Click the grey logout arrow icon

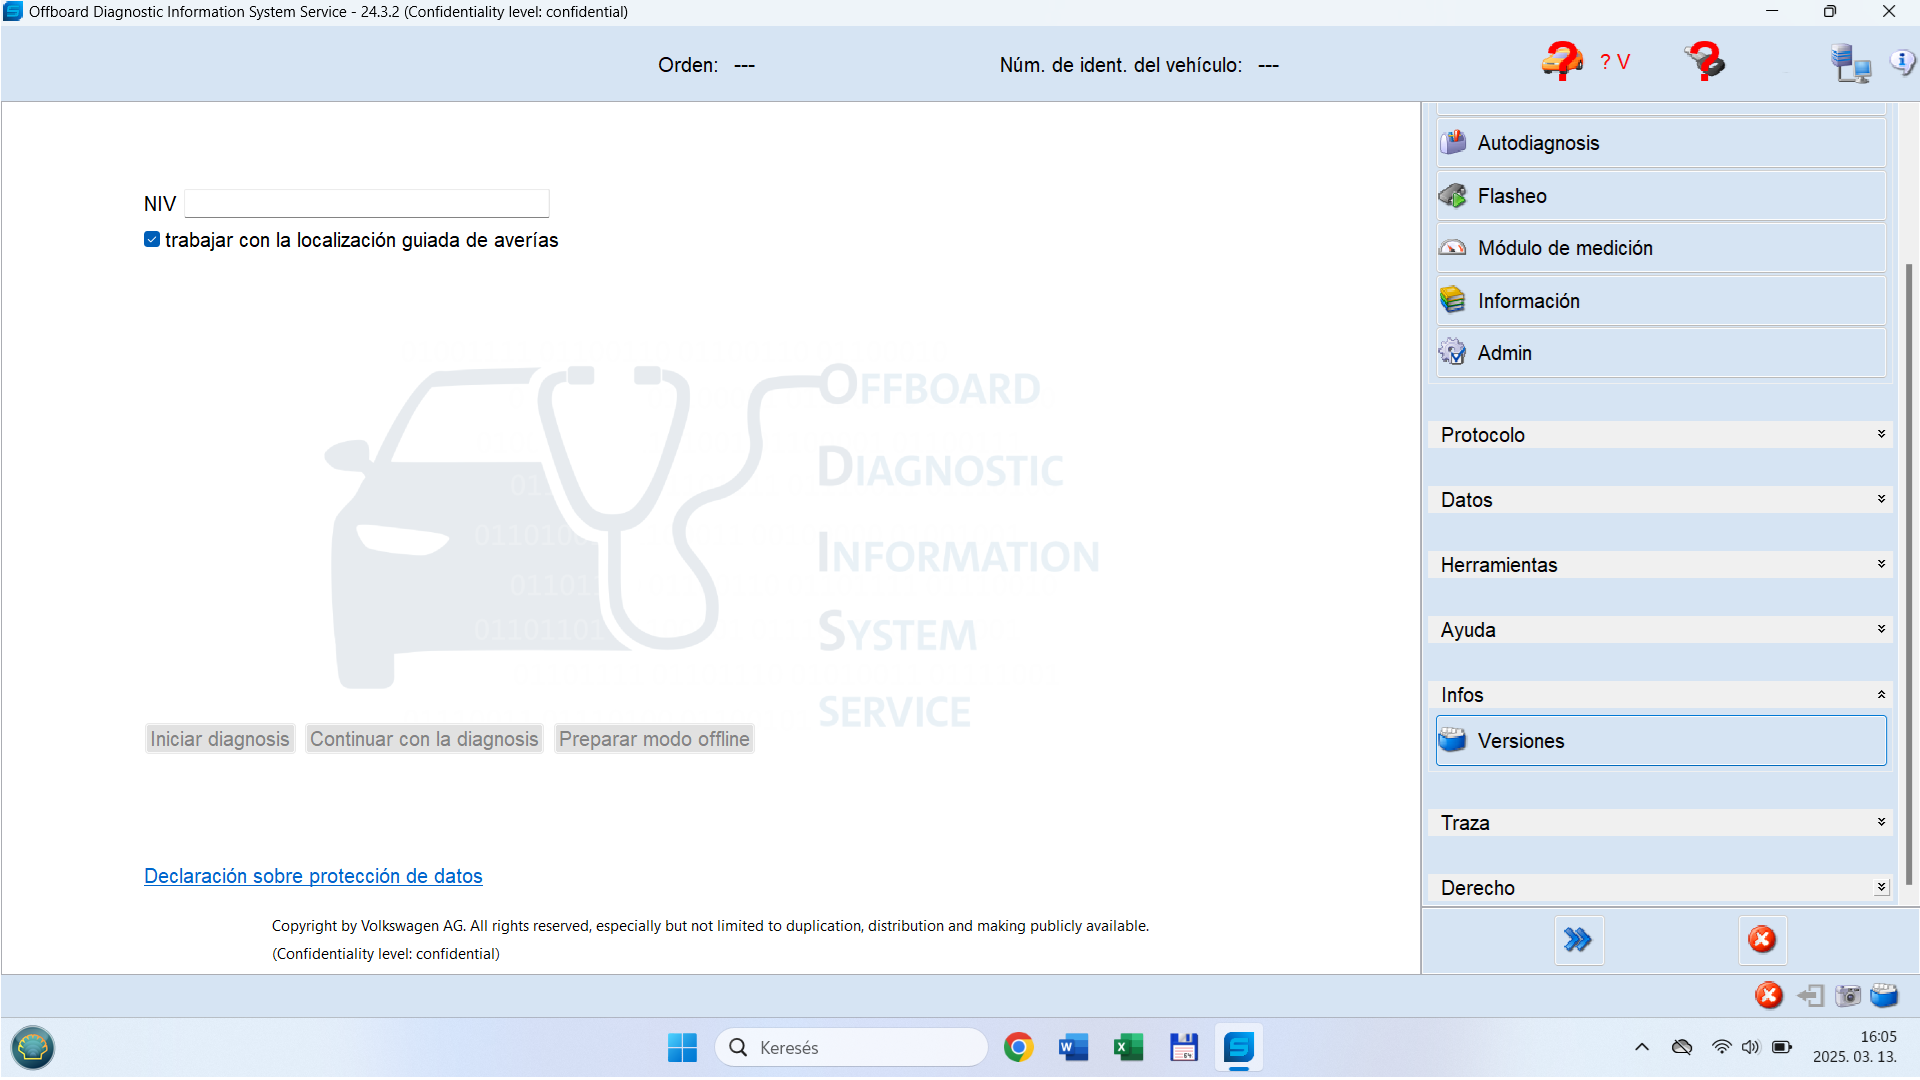point(1810,995)
